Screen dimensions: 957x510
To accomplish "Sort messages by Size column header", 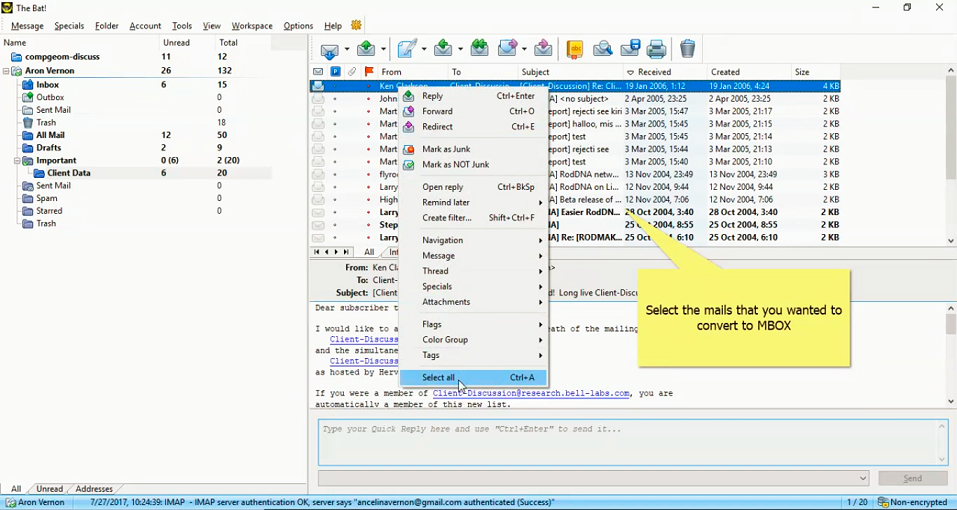I will (815, 71).
